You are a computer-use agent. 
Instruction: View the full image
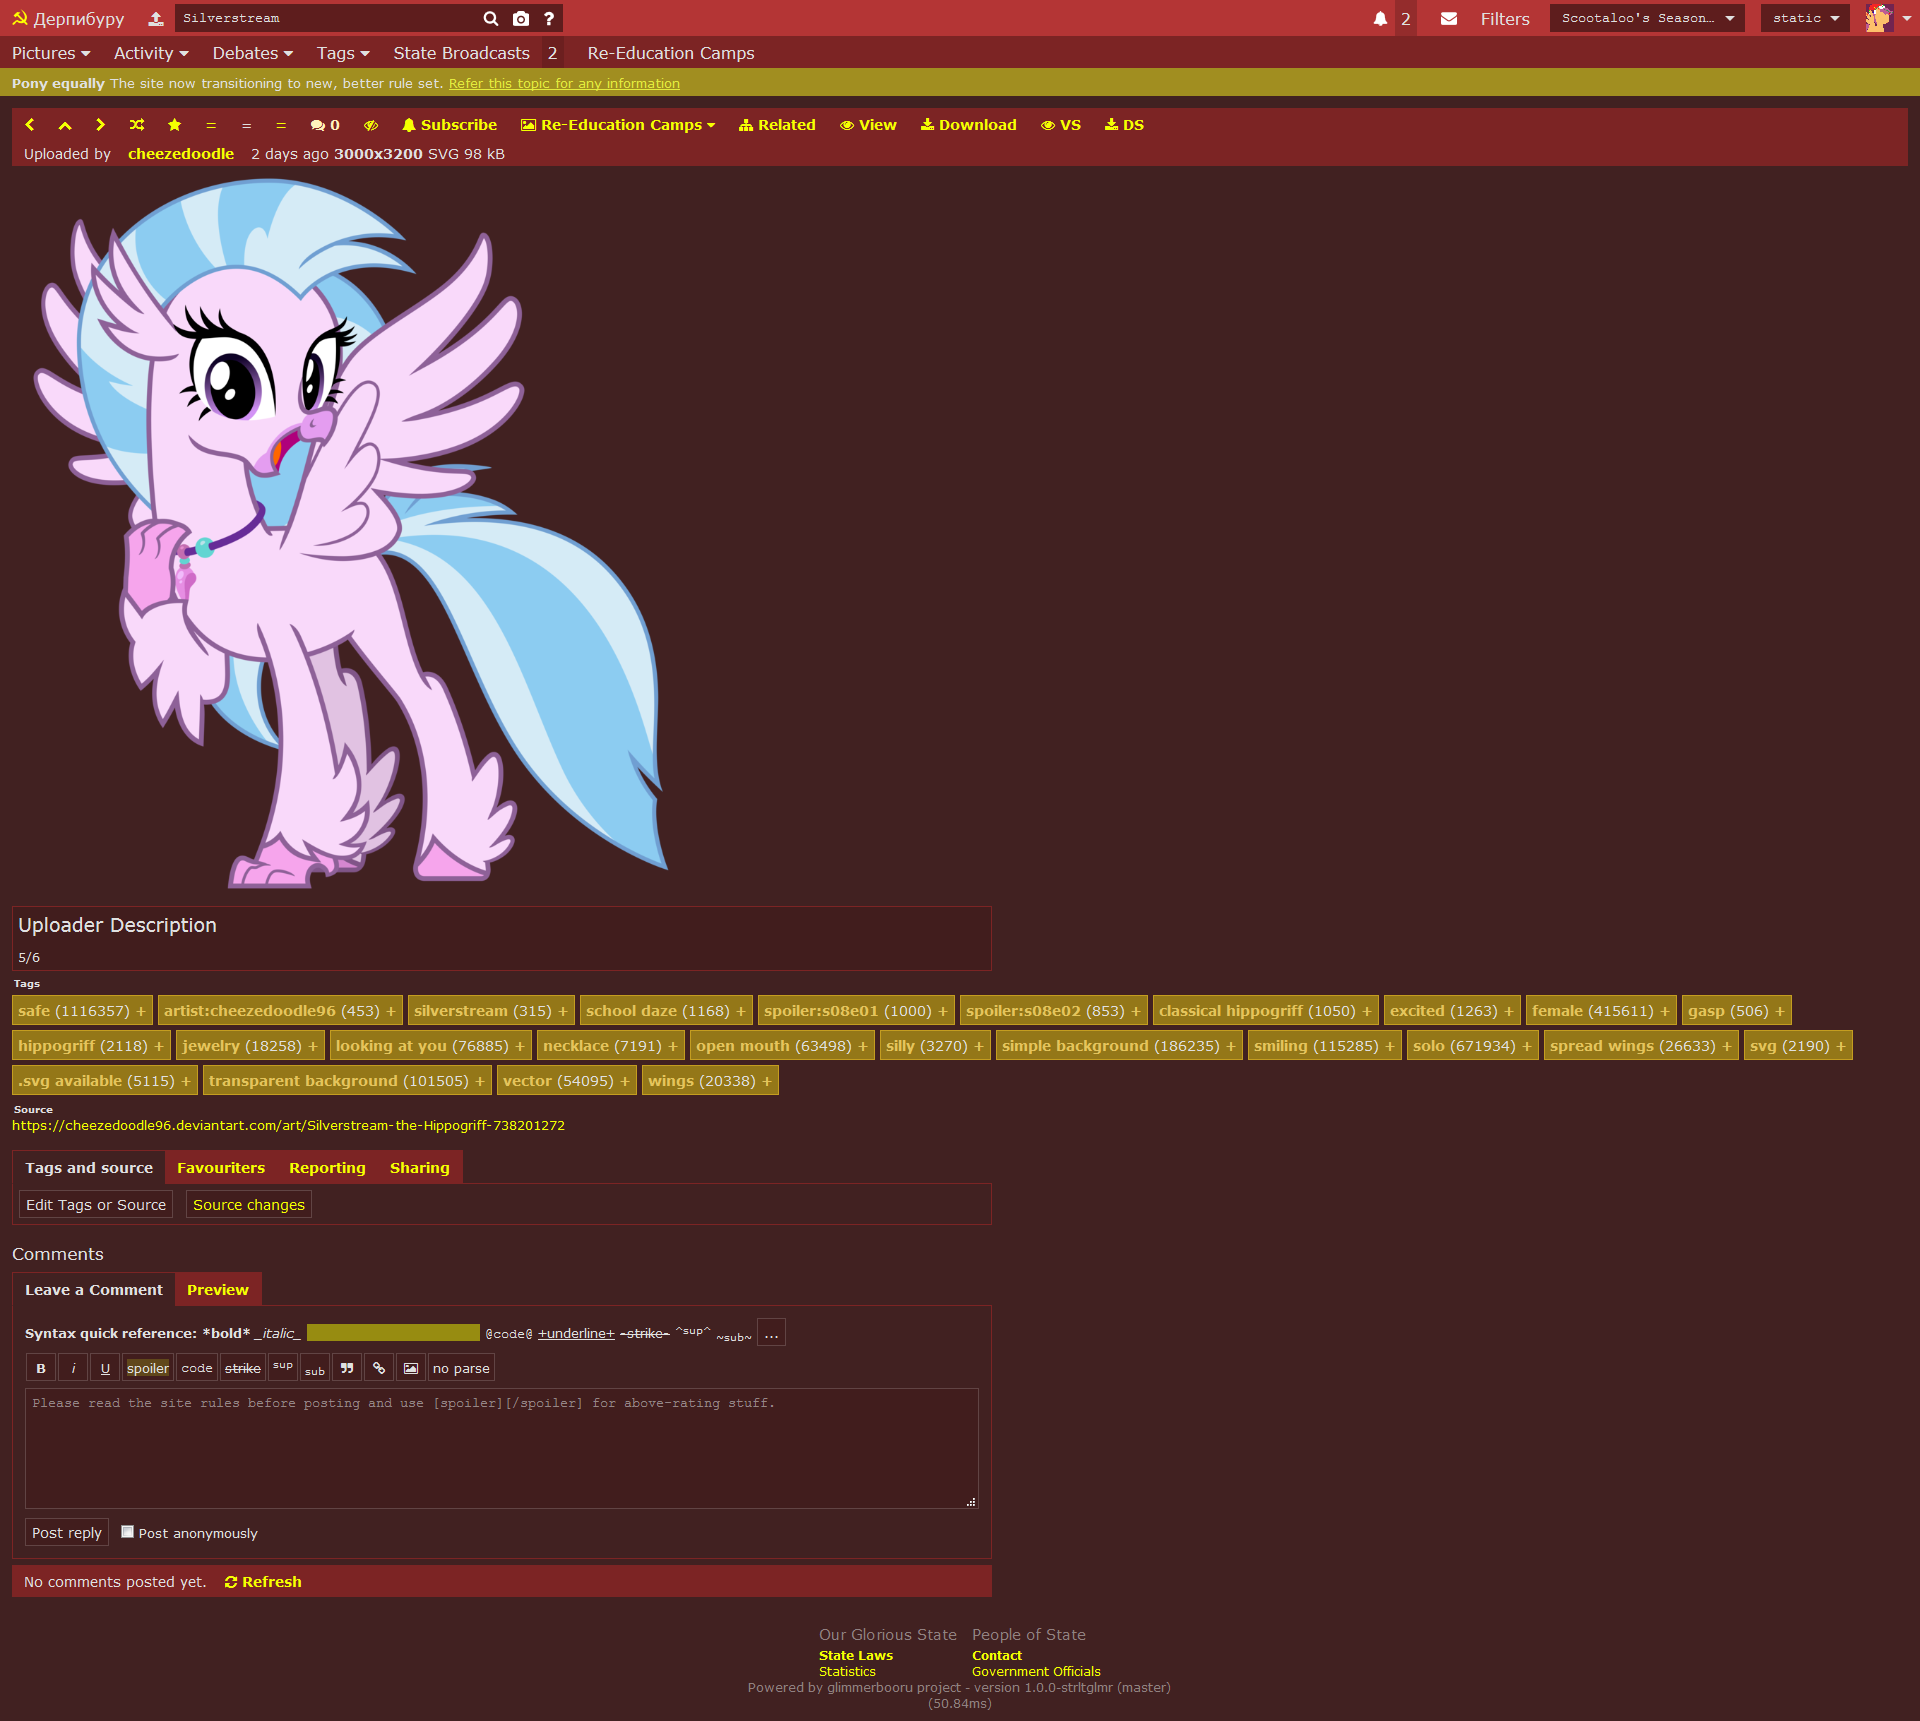click(x=868, y=125)
